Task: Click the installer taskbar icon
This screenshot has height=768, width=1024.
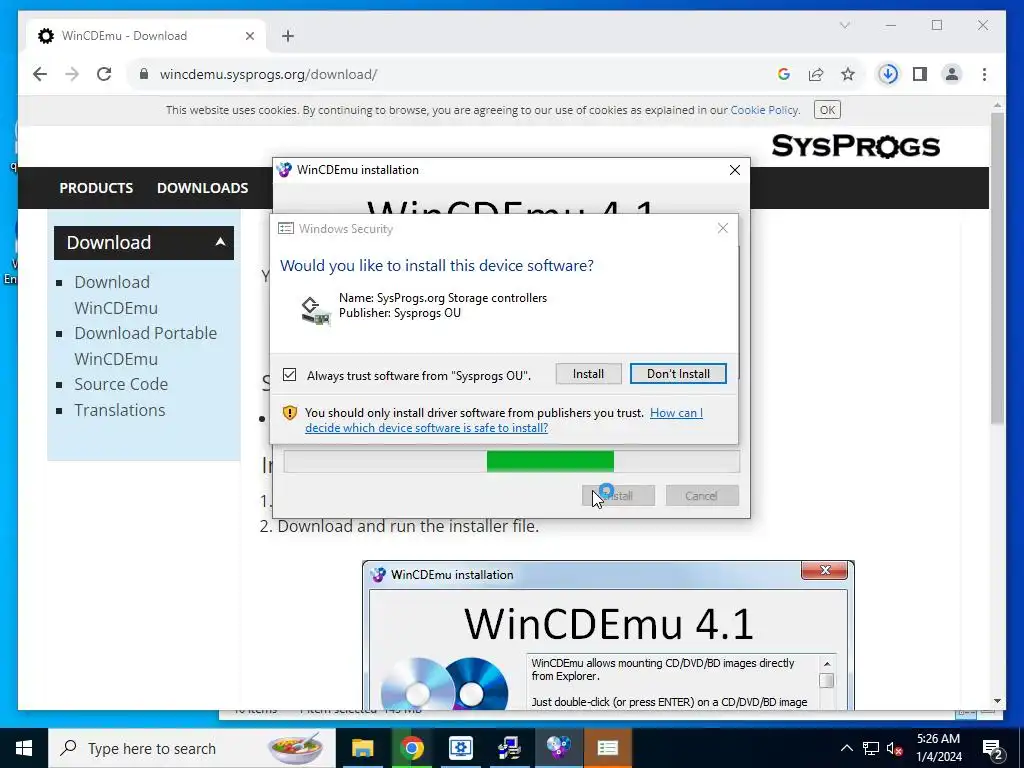Action: [509, 748]
